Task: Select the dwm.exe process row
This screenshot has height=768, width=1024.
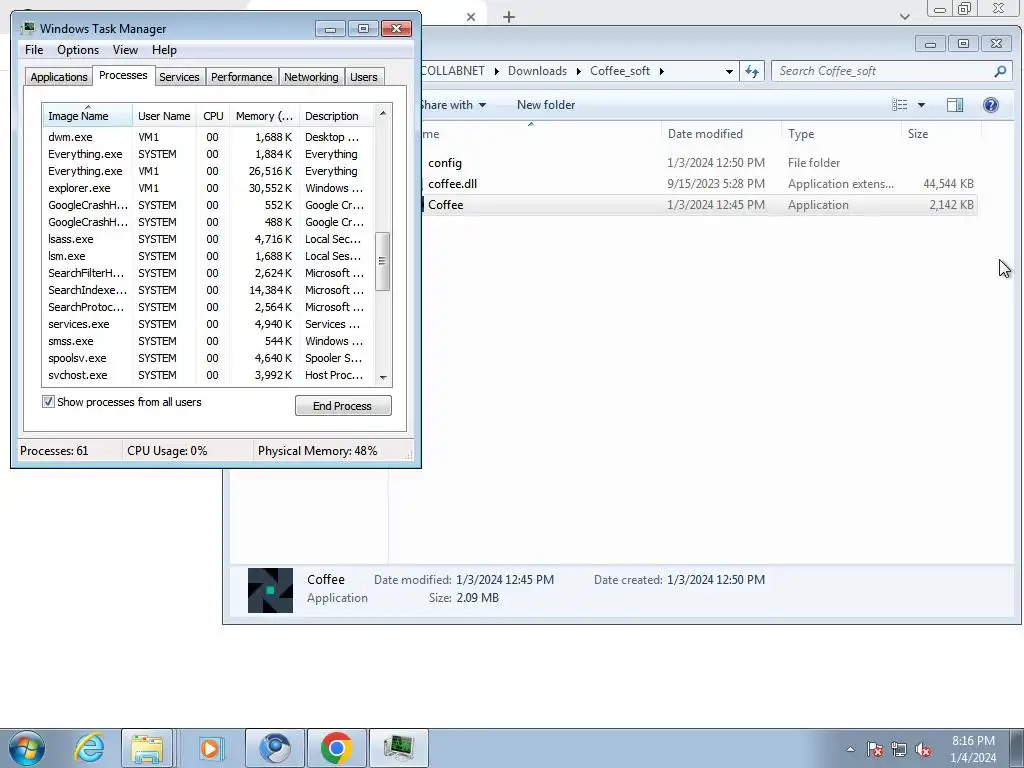Action: (x=208, y=137)
